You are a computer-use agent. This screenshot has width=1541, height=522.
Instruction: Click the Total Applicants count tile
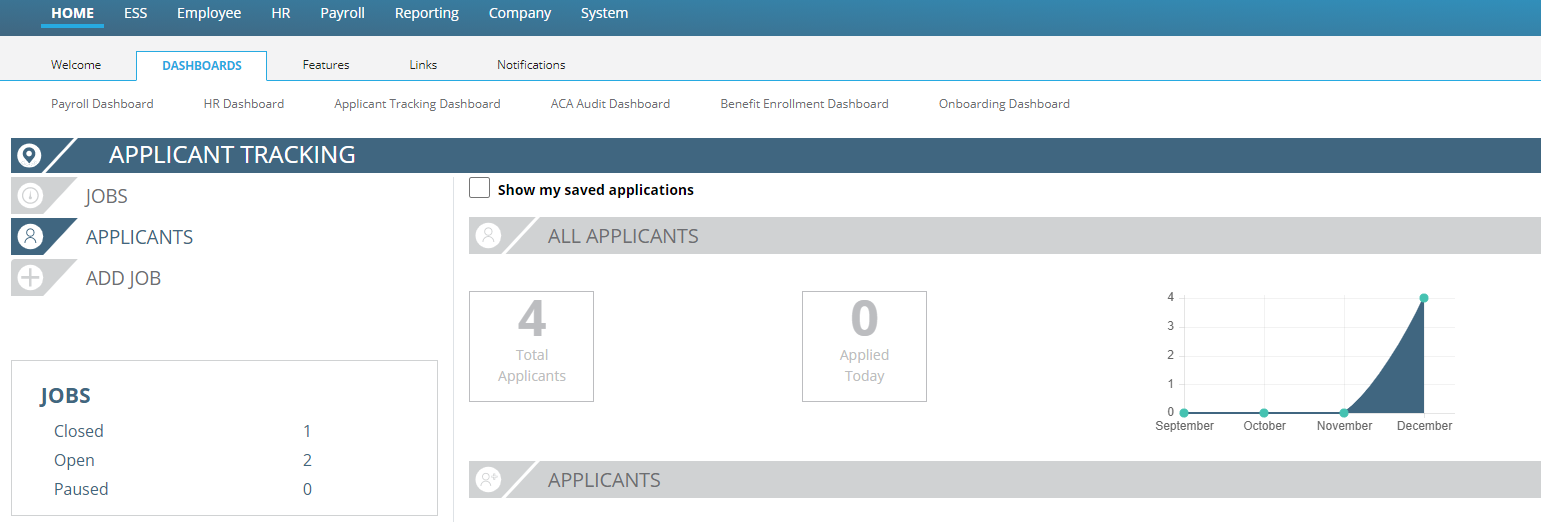coord(531,346)
